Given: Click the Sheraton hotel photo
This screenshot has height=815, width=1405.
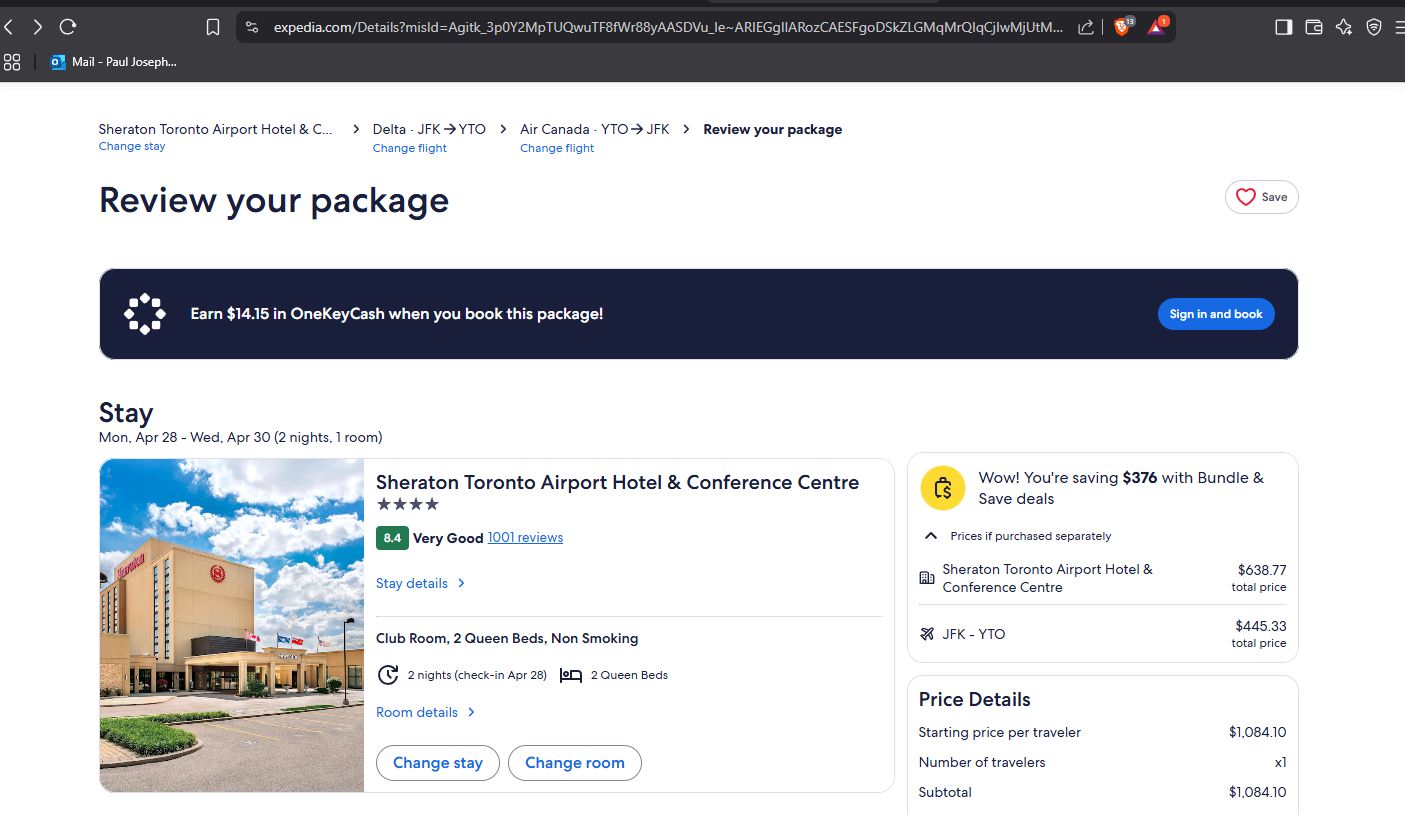Looking at the screenshot, I should [232, 625].
